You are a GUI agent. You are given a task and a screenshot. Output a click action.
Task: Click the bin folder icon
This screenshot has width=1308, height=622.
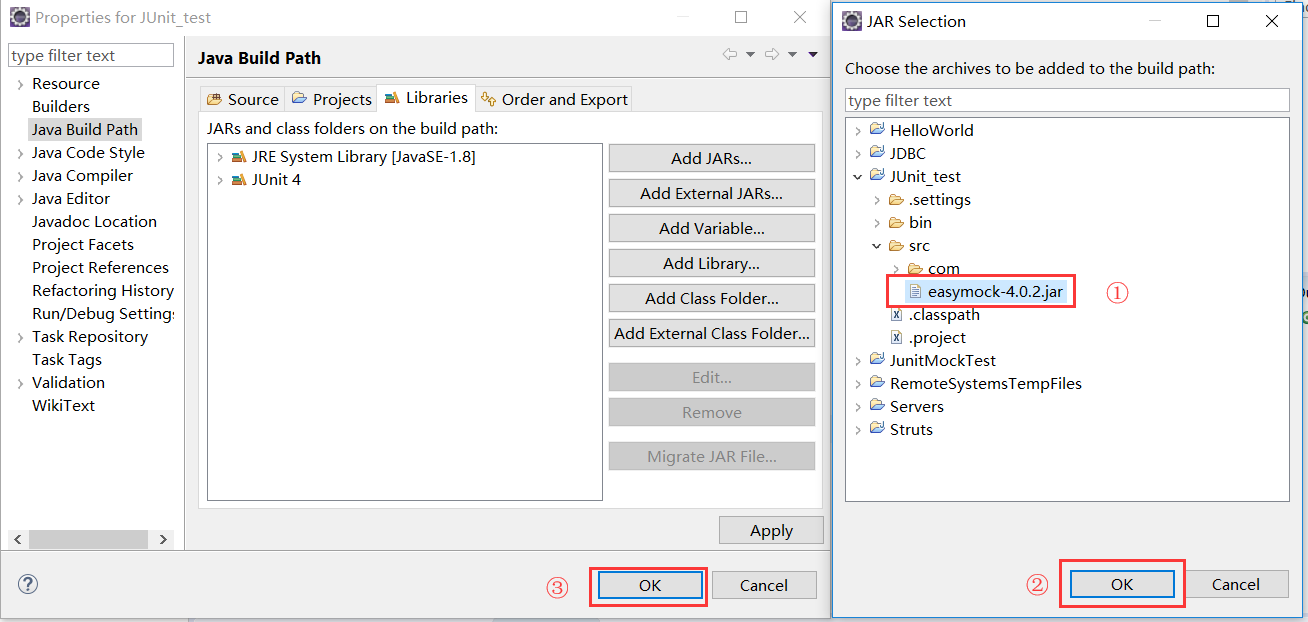(896, 222)
